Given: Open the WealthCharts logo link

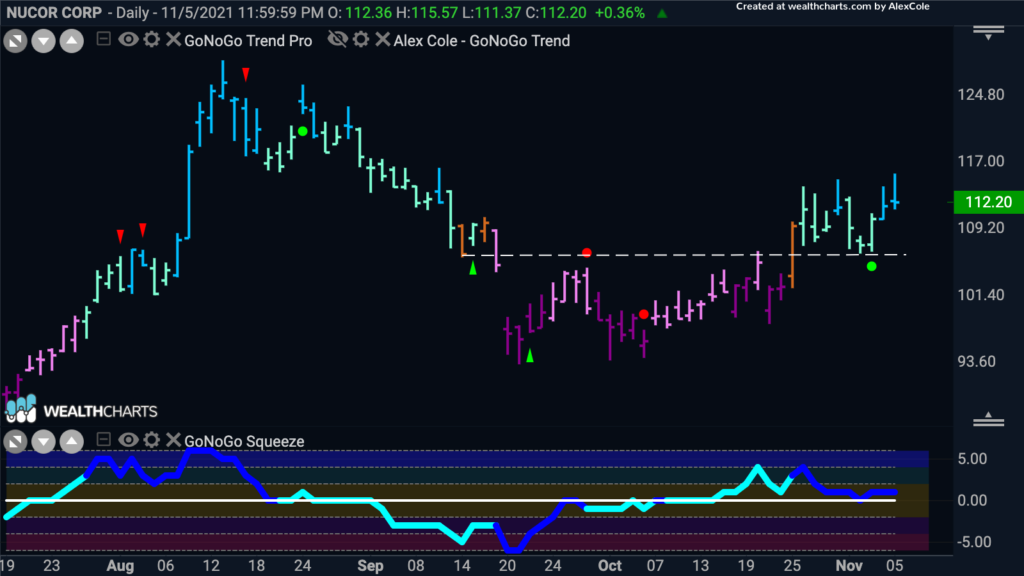Looking at the screenshot, I should (x=83, y=411).
